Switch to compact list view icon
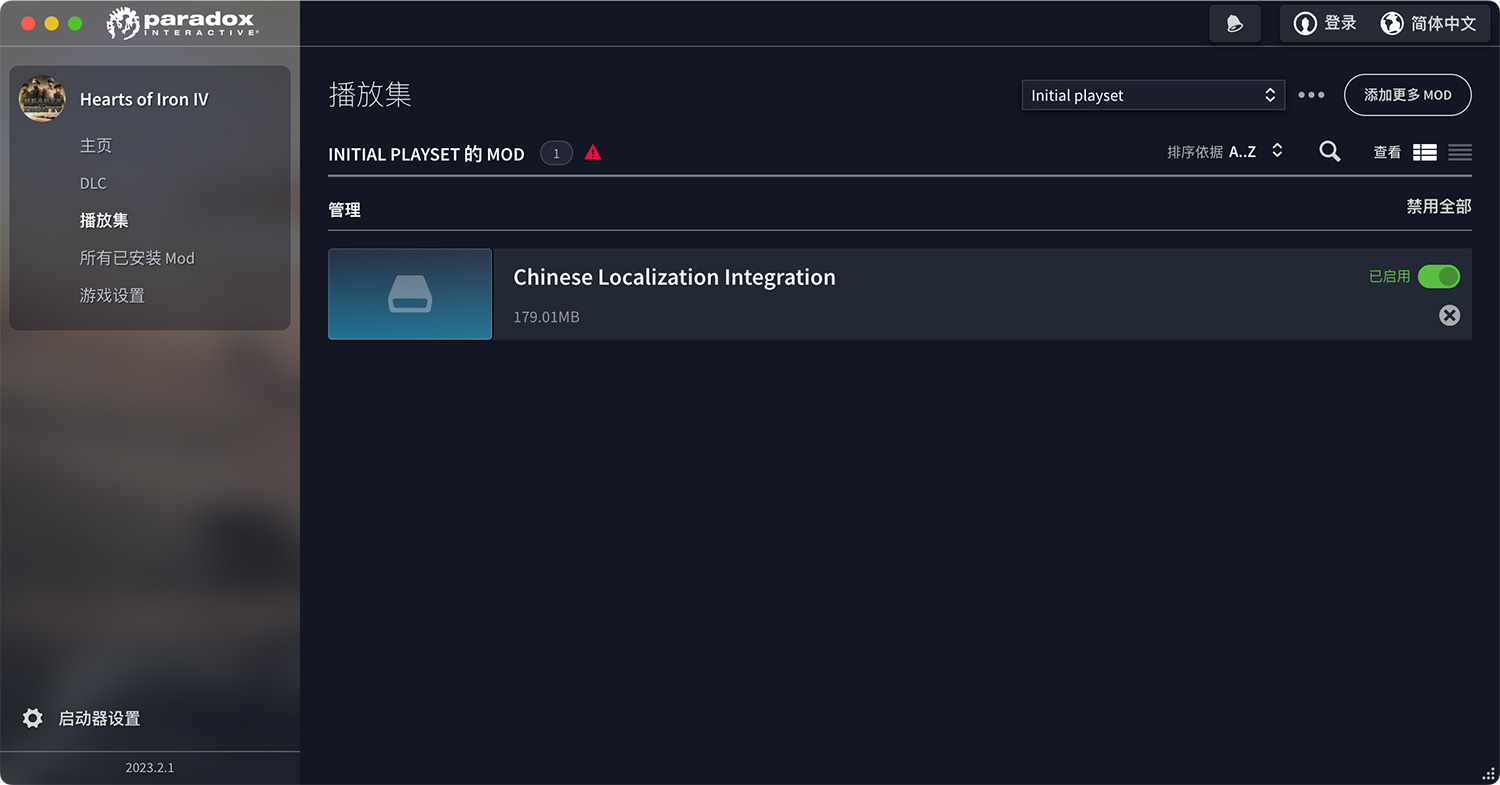This screenshot has width=1500, height=785. click(1460, 152)
